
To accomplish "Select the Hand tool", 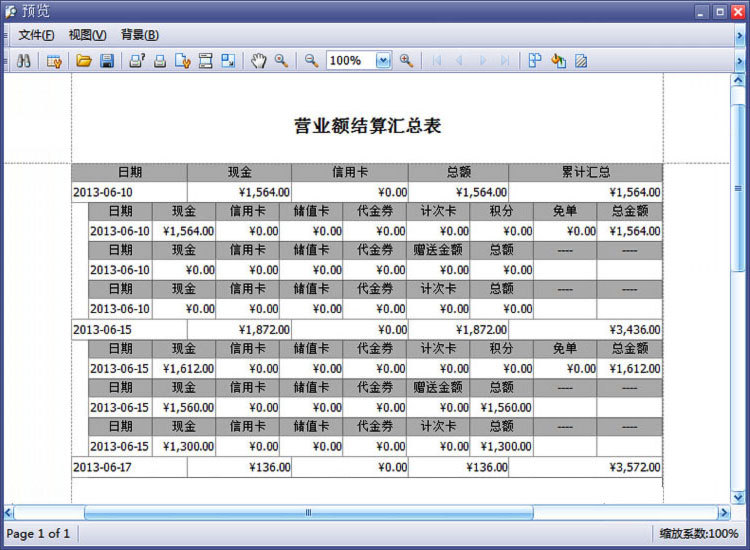I will [259, 61].
